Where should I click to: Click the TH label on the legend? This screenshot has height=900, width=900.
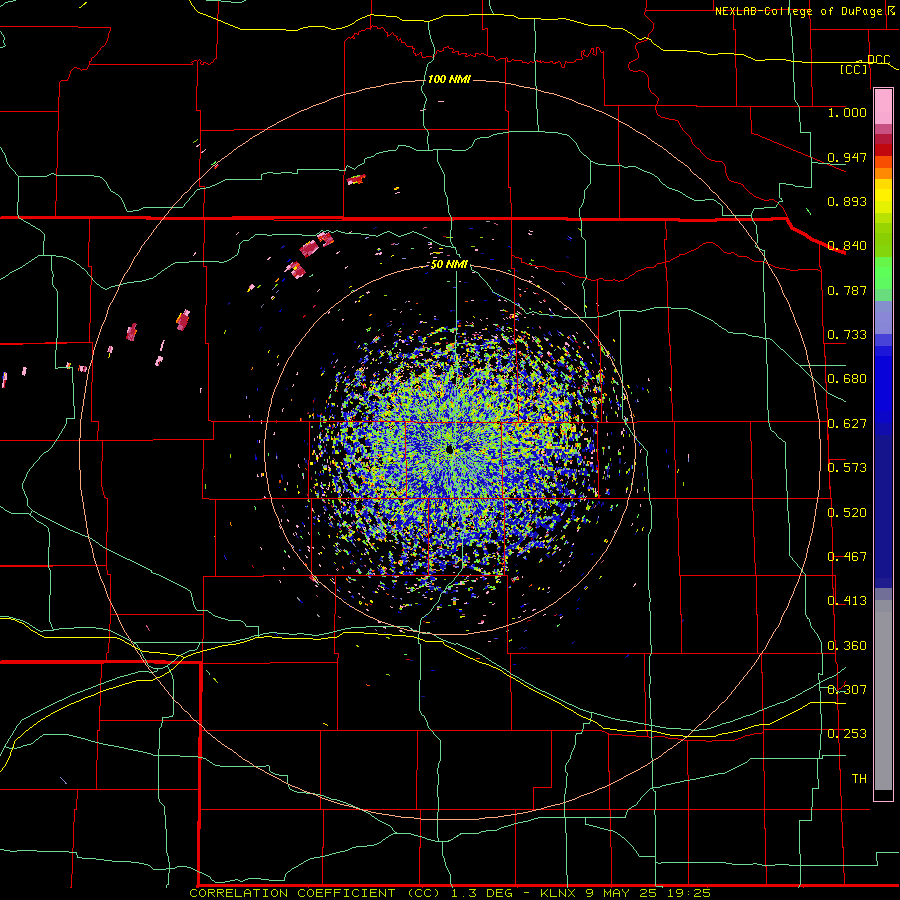pyautogui.click(x=859, y=779)
